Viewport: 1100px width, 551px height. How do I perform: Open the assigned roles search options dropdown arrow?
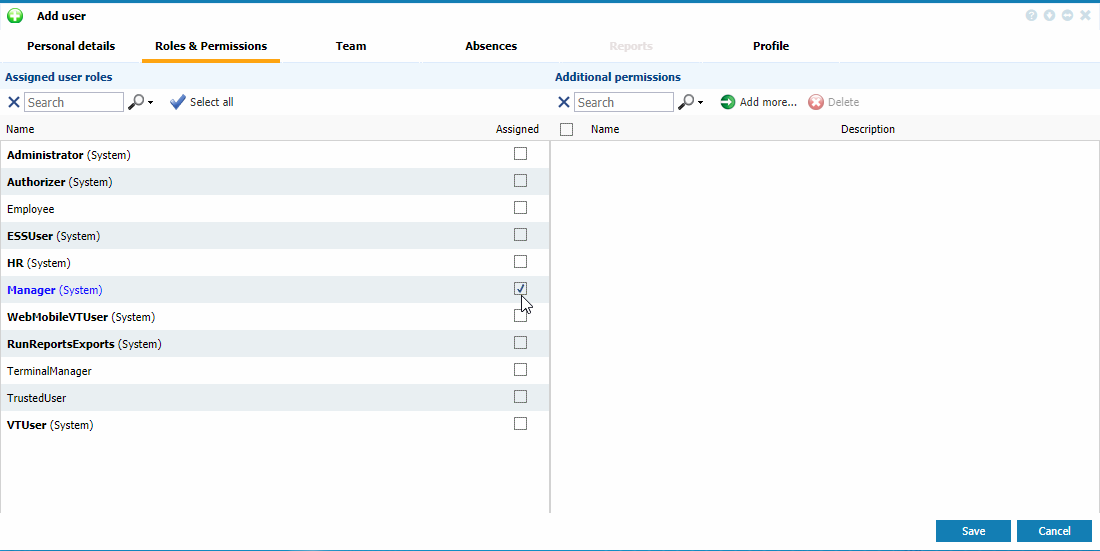(x=150, y=103)
